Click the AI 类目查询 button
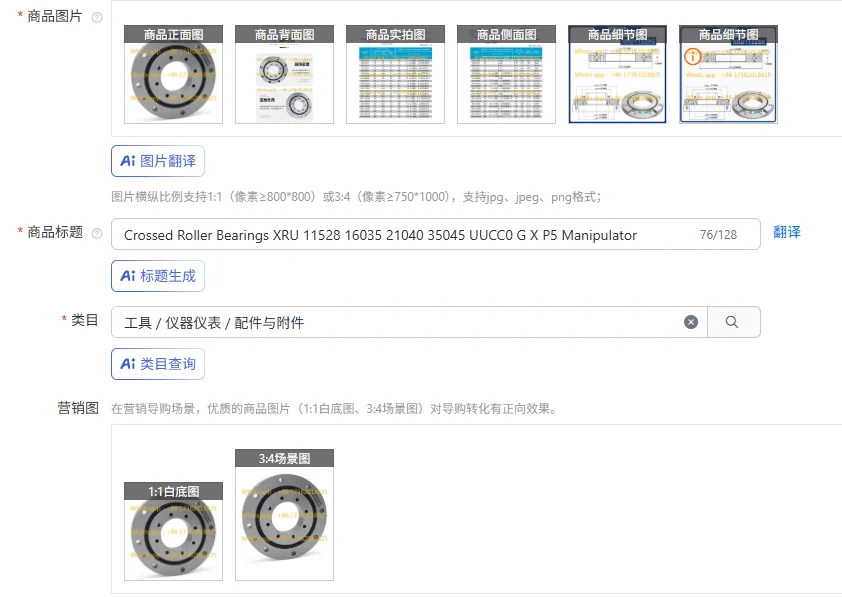 coord(158,364)
